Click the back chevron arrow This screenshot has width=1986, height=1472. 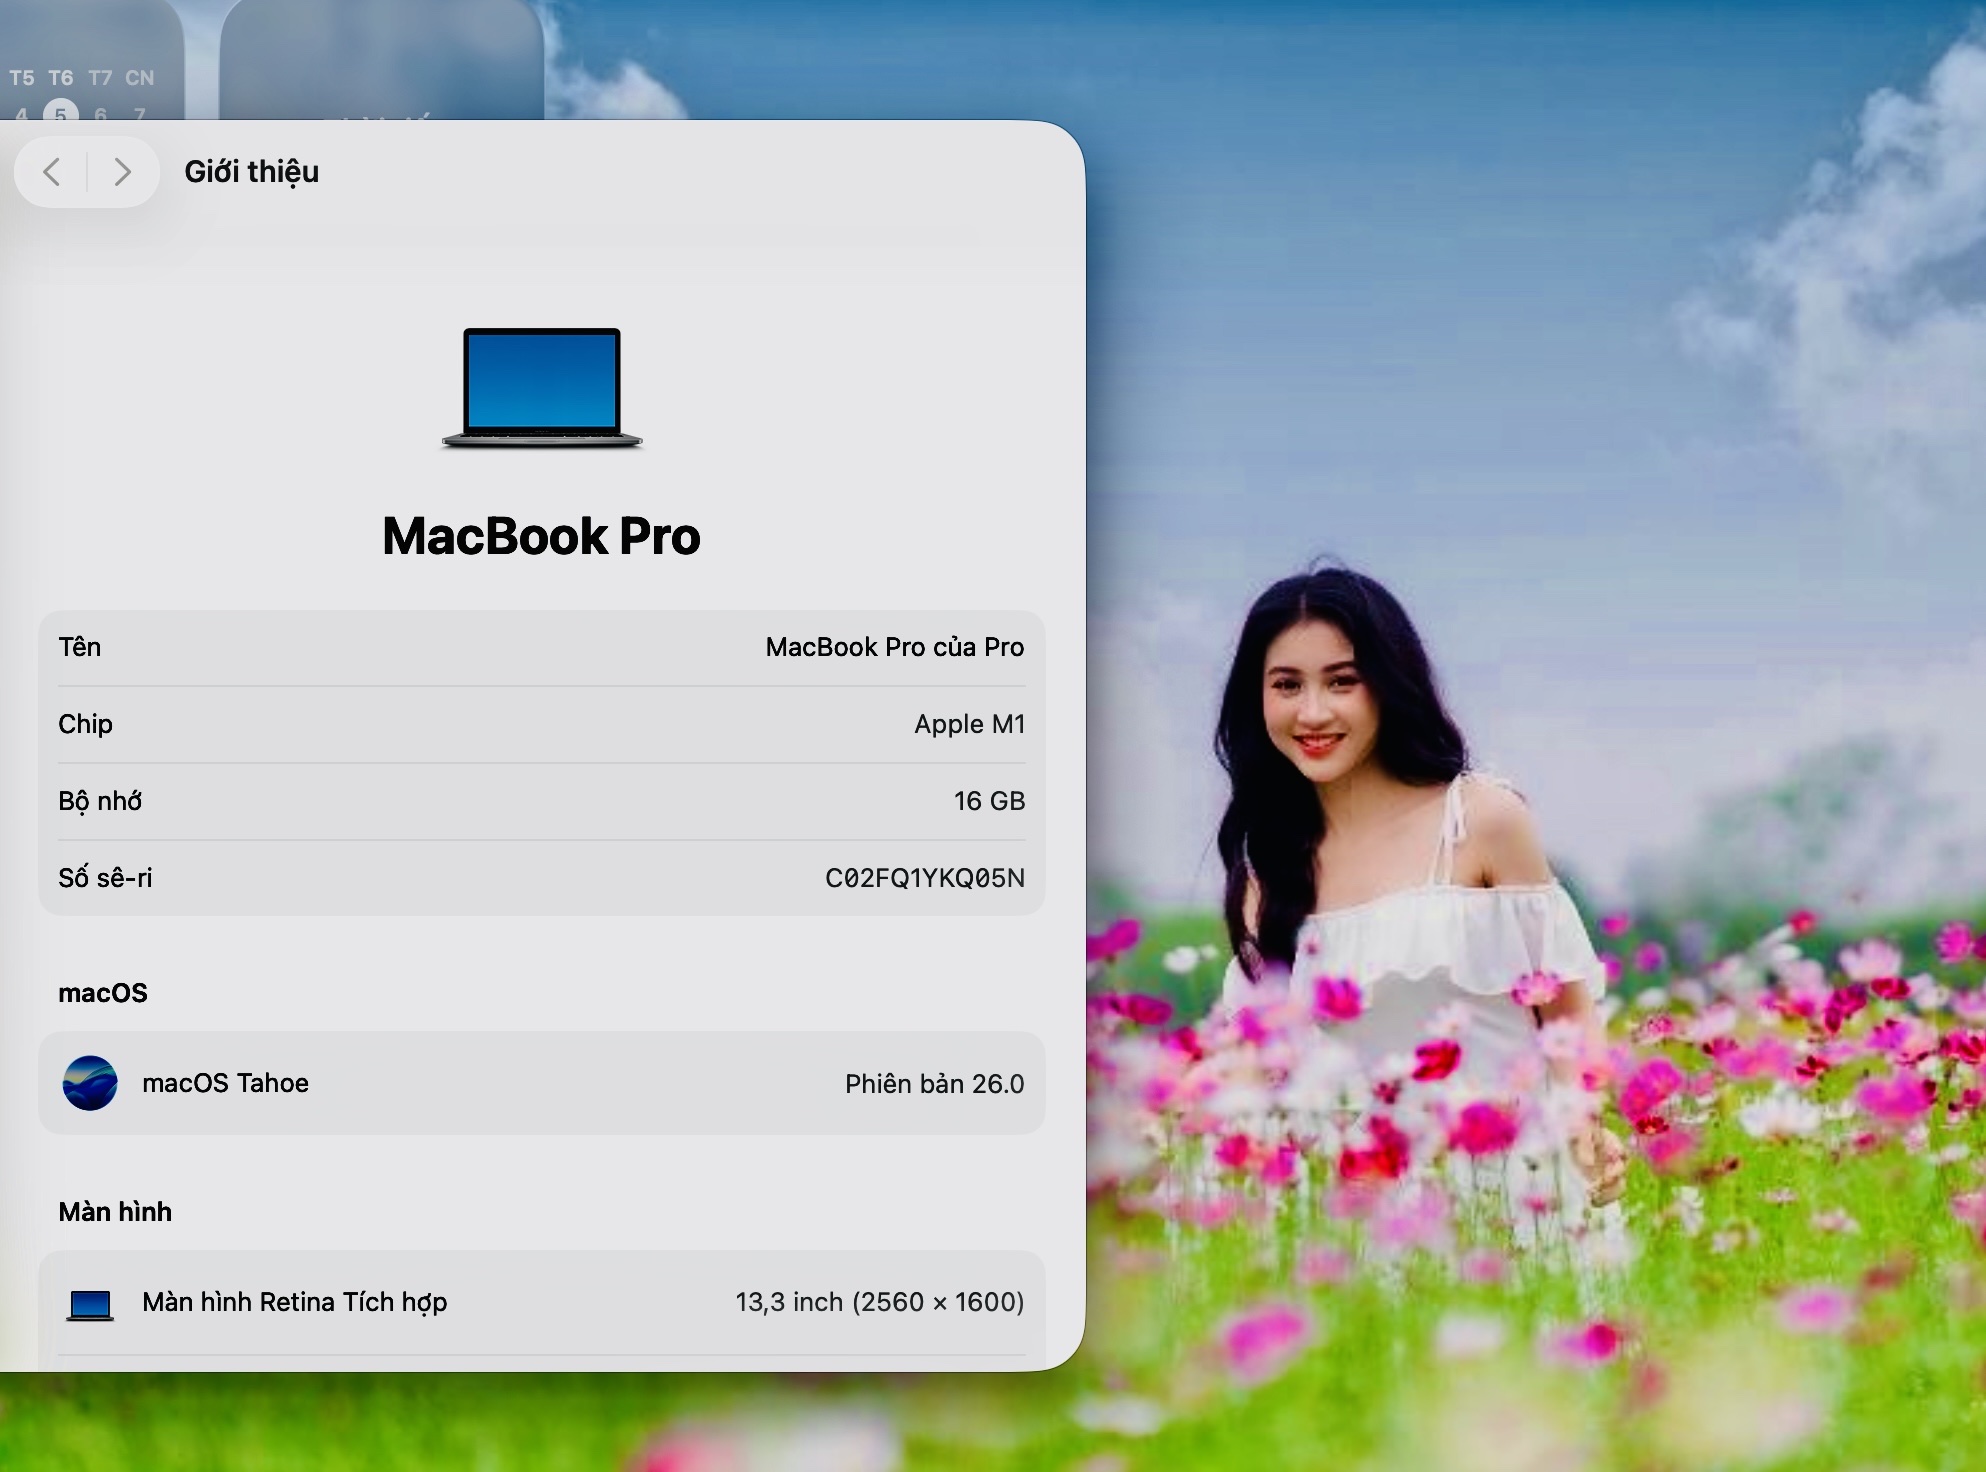coord(52,172)
